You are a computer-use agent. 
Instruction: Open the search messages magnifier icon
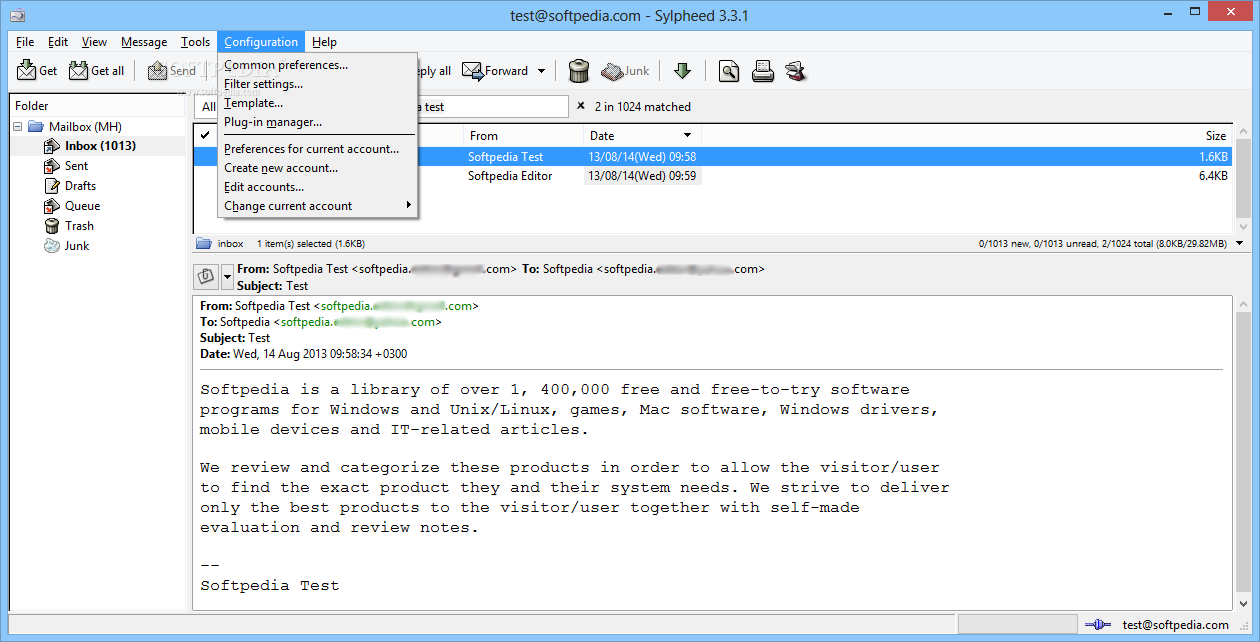pyautogui.click(x=730, y=71)
